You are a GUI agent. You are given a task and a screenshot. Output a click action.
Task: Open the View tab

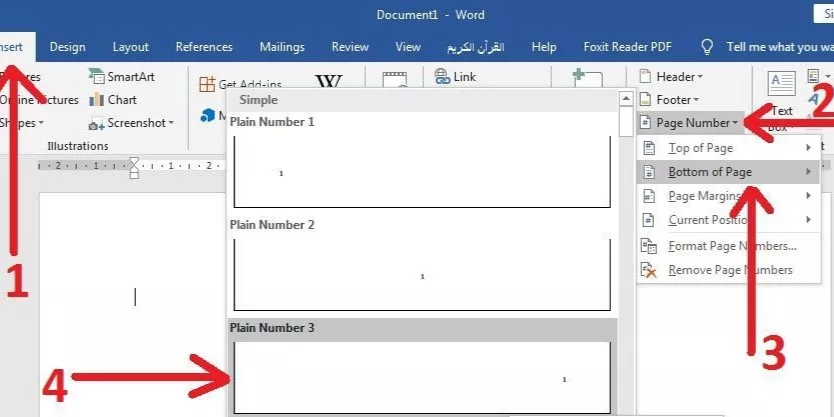coord(408,47)
